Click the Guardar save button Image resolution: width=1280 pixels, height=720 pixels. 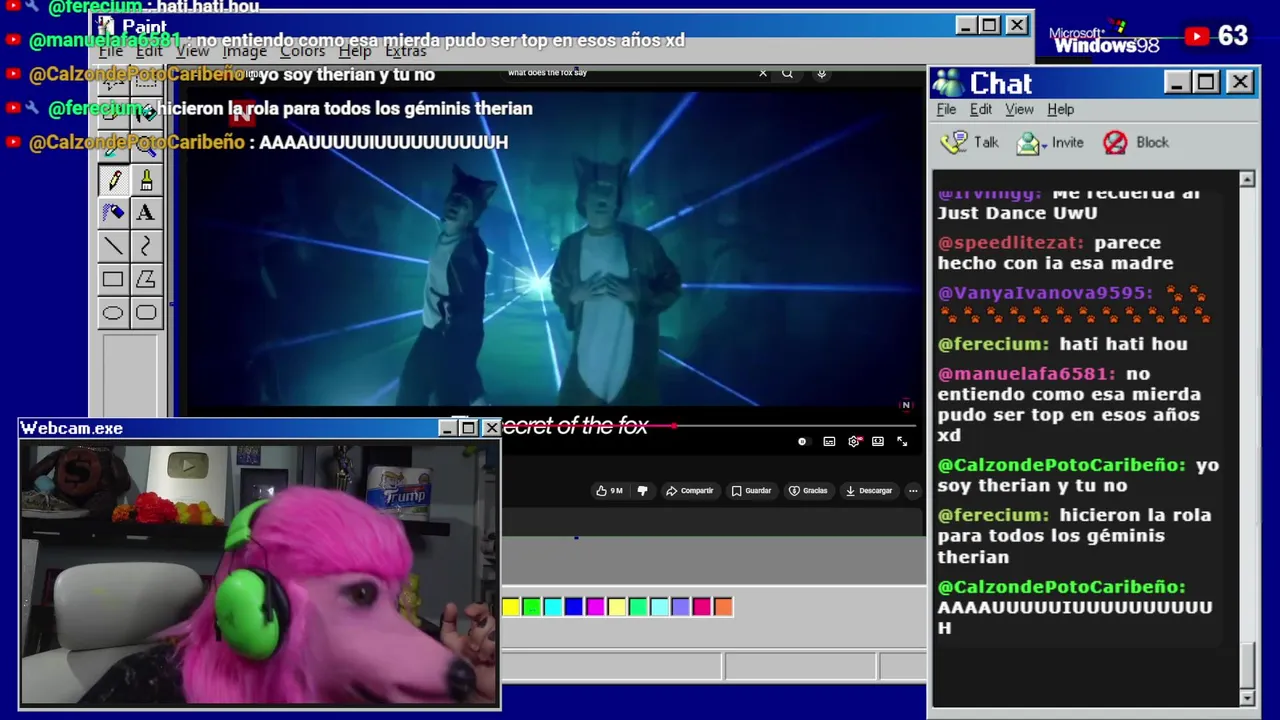tap(751, 491)
